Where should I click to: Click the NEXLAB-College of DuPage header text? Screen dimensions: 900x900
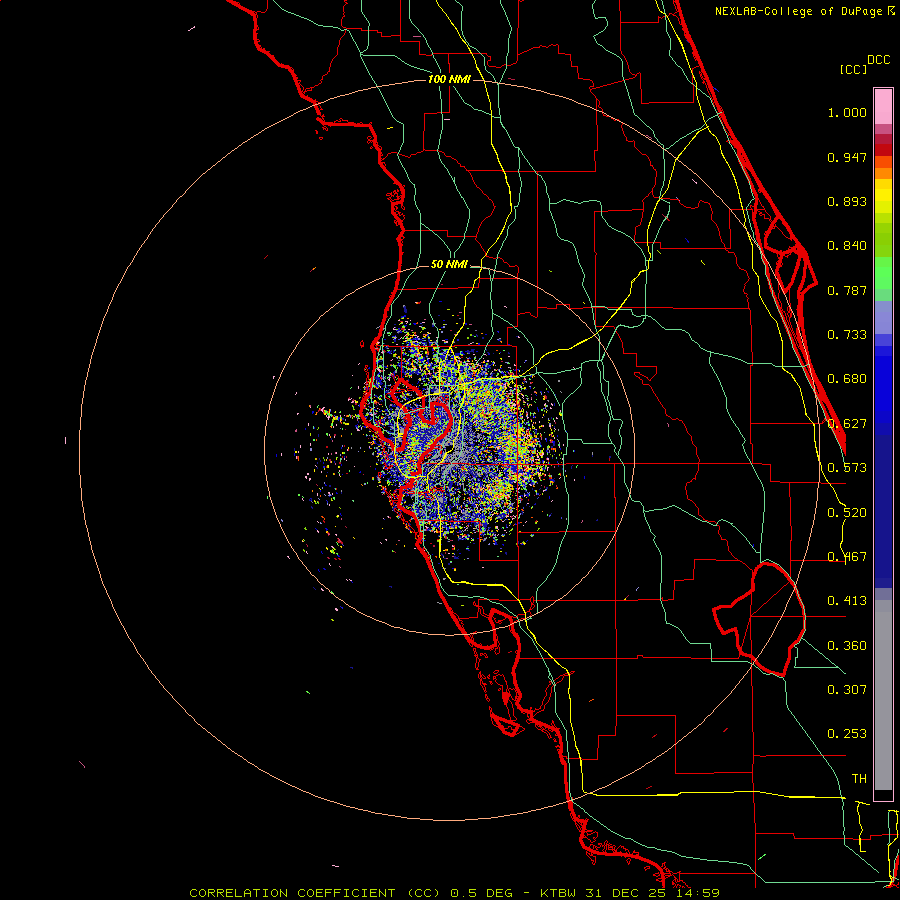tap(798, 11)
